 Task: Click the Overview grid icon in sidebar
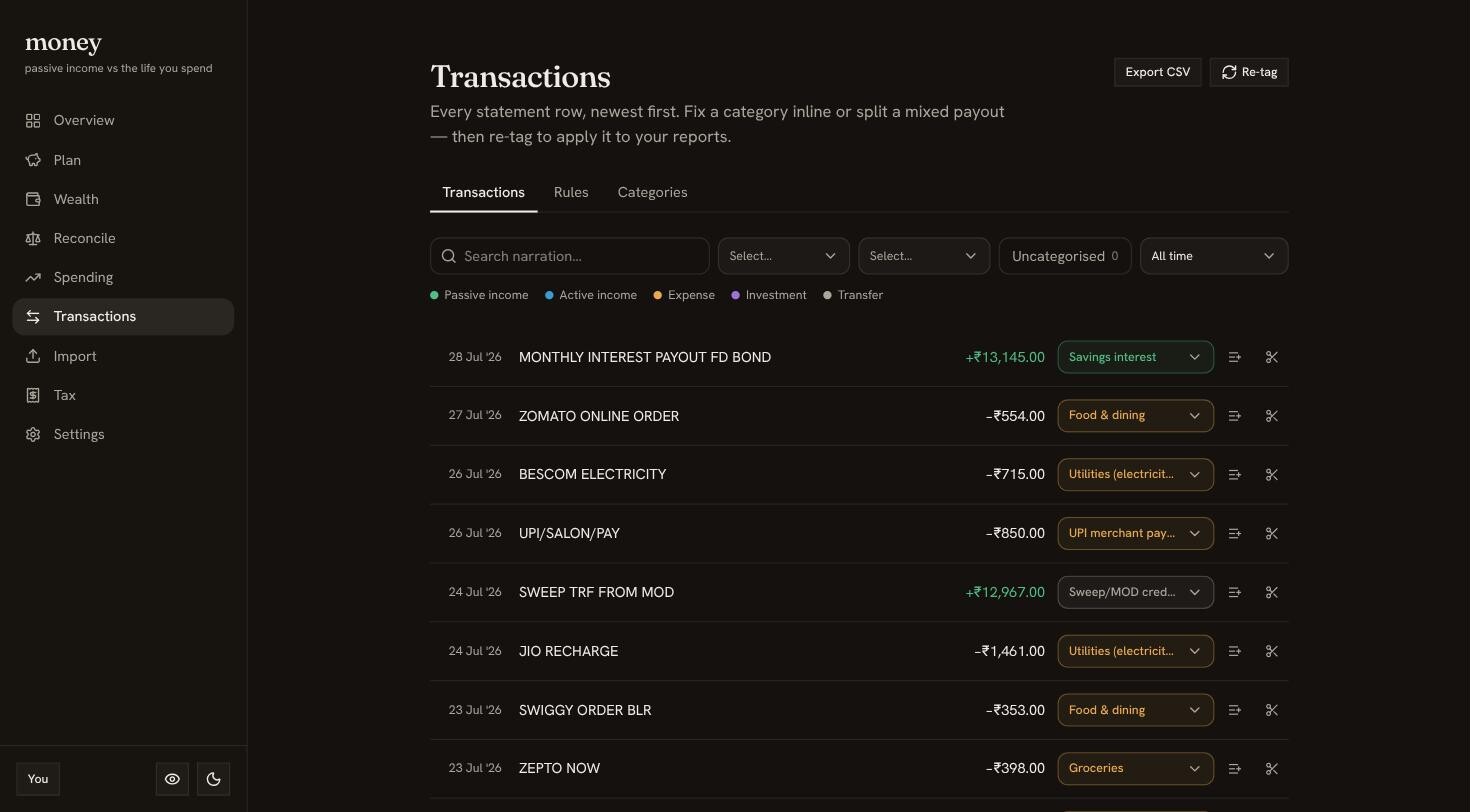pos(33,121)
